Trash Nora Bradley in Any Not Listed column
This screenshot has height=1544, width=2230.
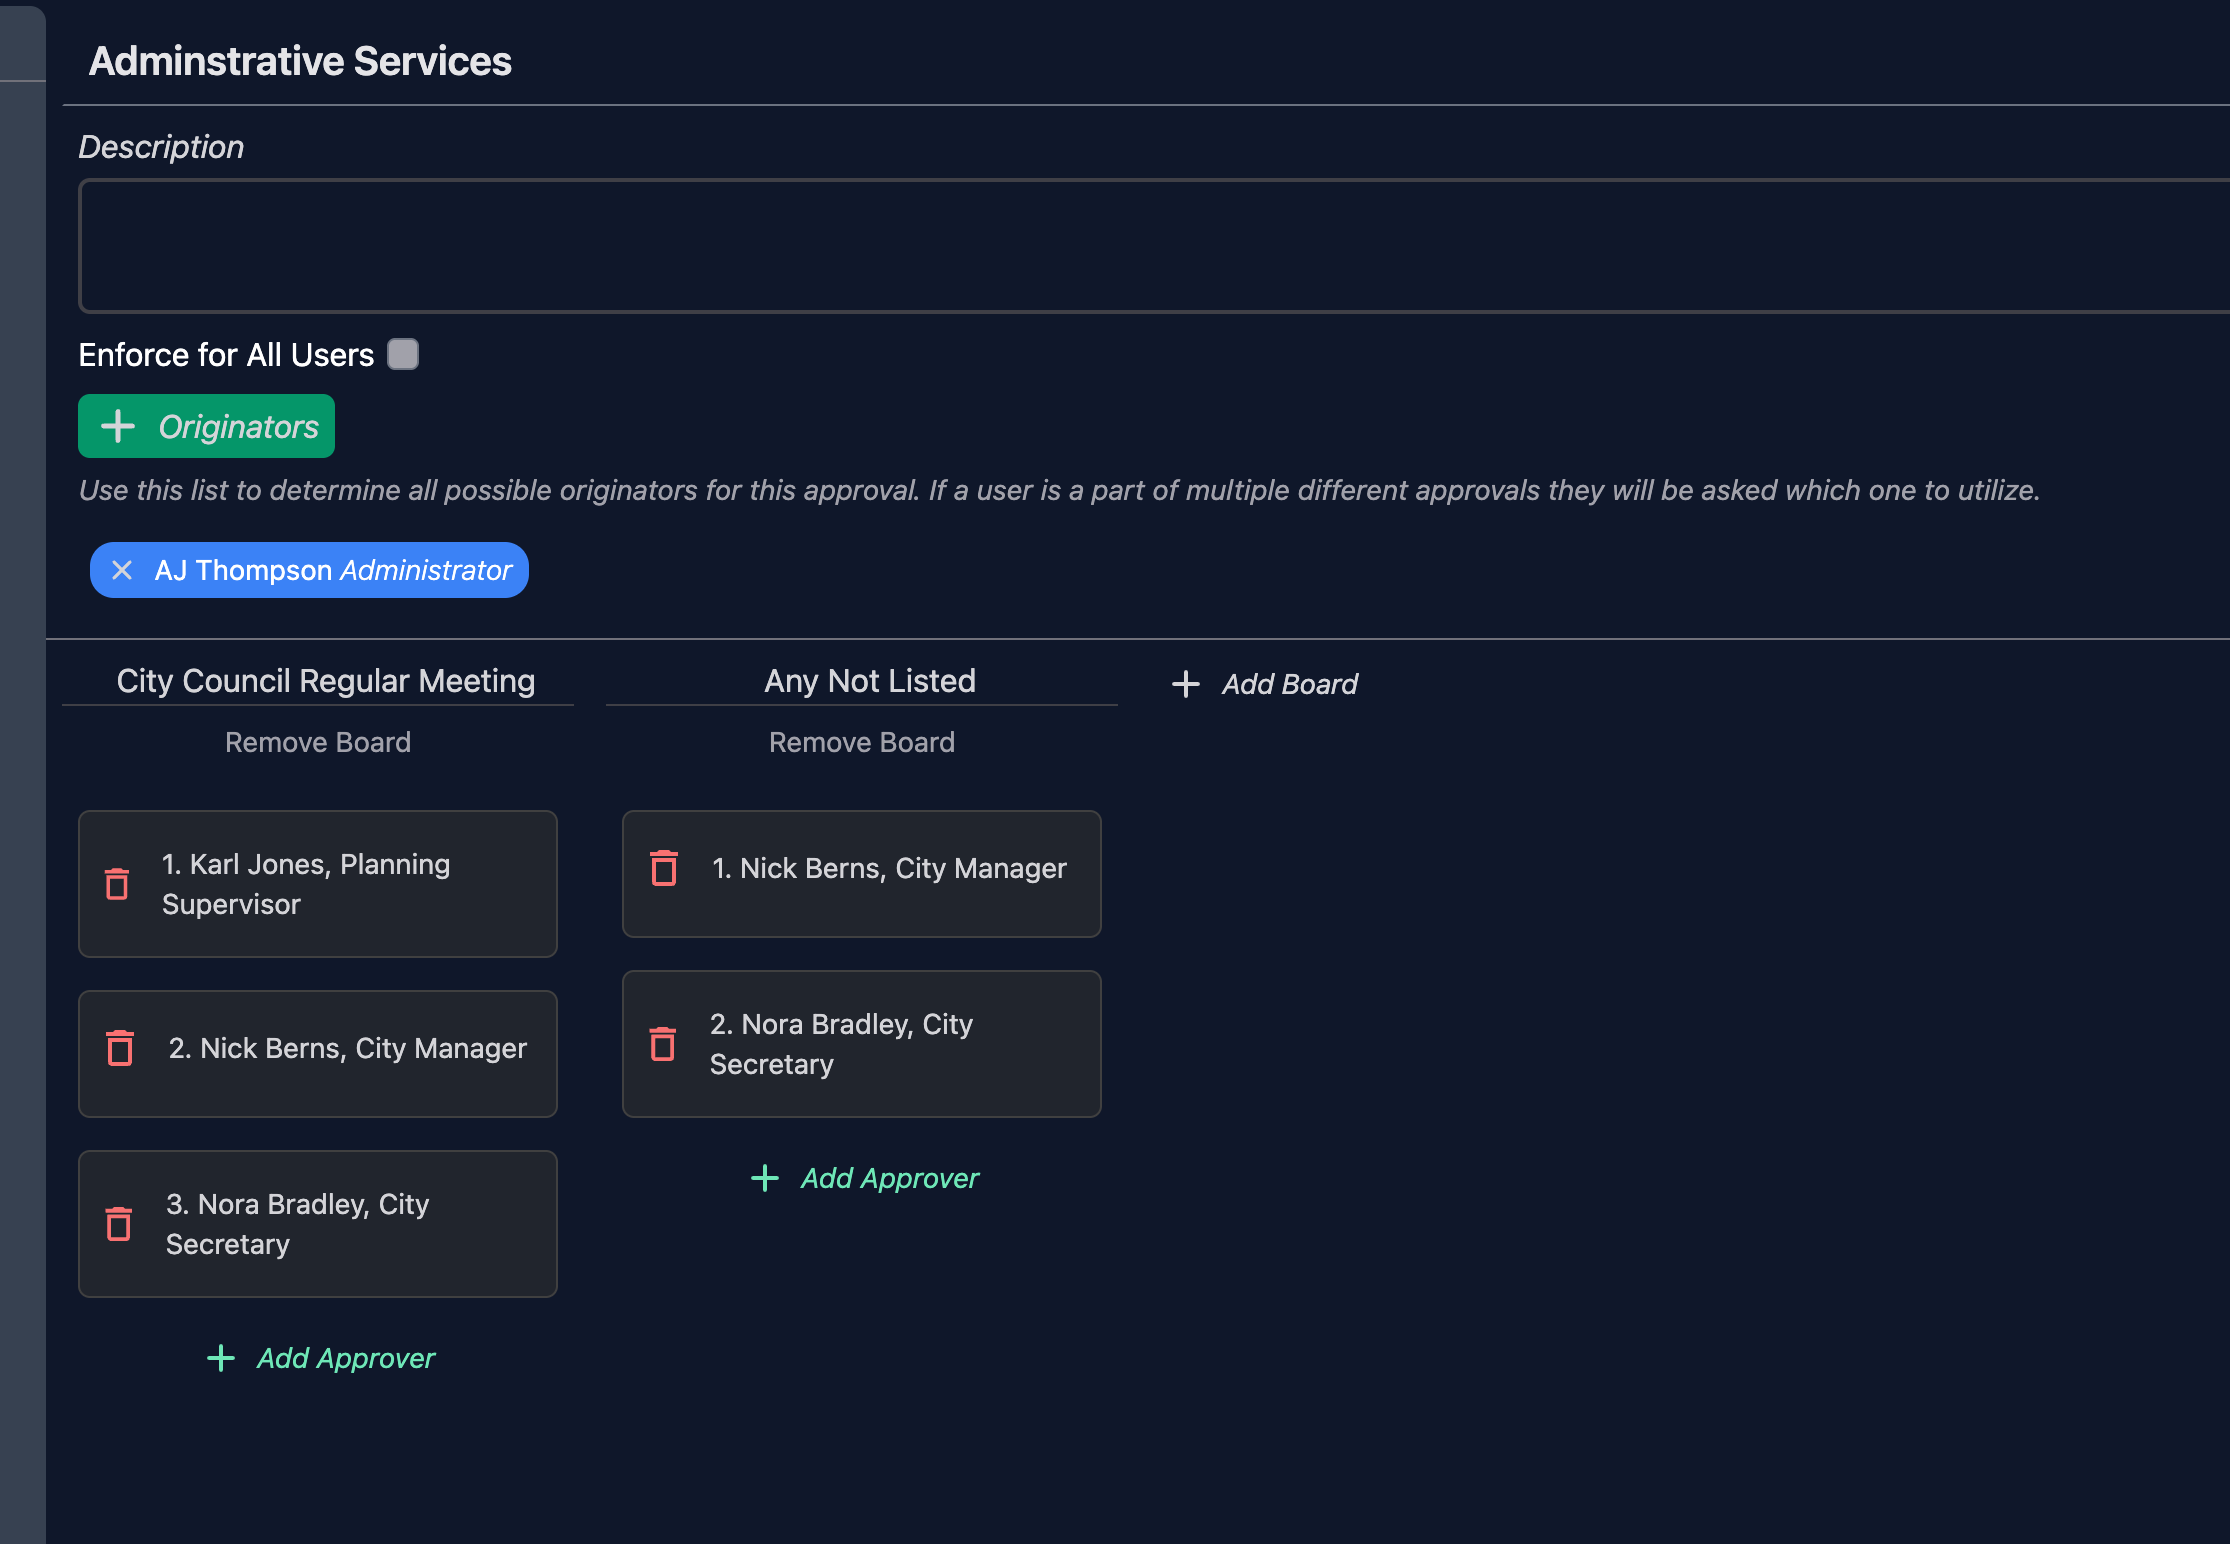663,1044
